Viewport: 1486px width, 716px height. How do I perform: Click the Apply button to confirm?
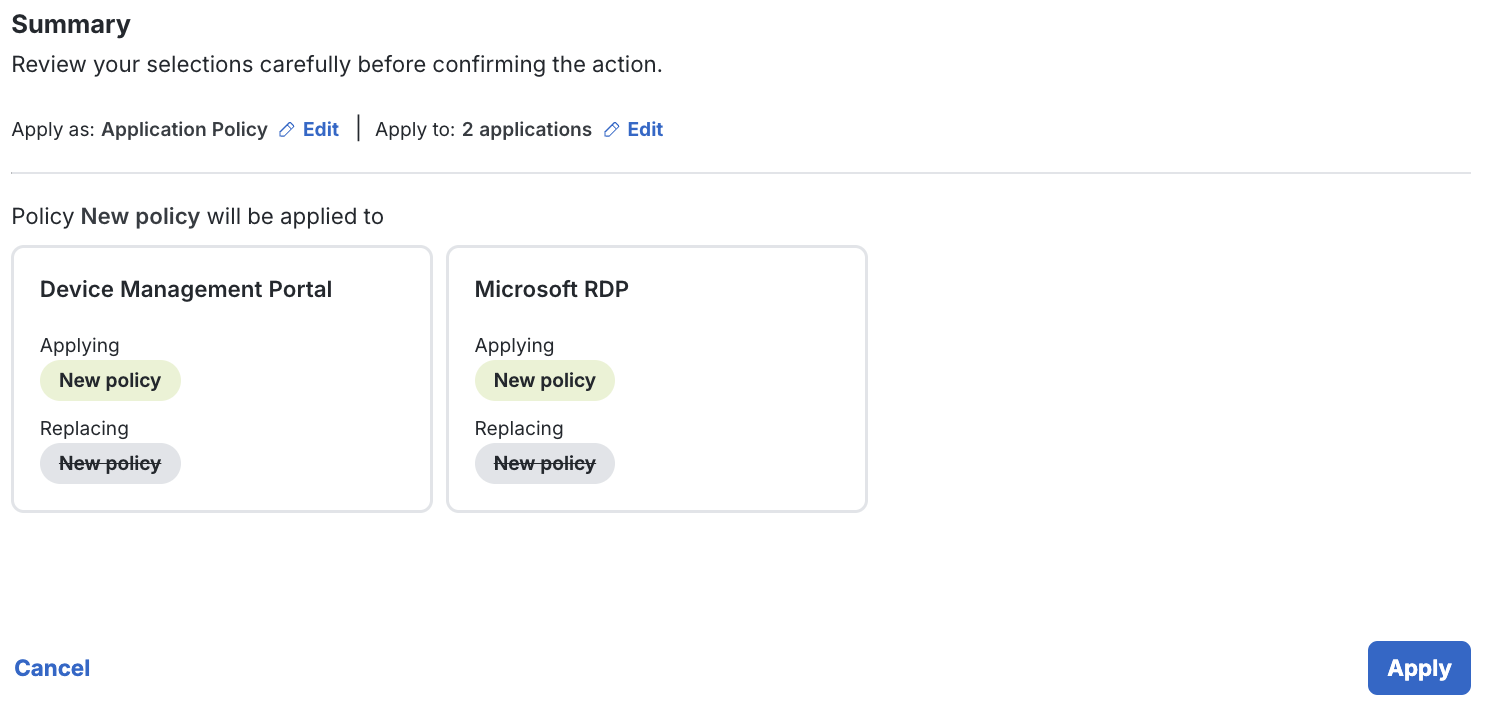(1418, 667)
